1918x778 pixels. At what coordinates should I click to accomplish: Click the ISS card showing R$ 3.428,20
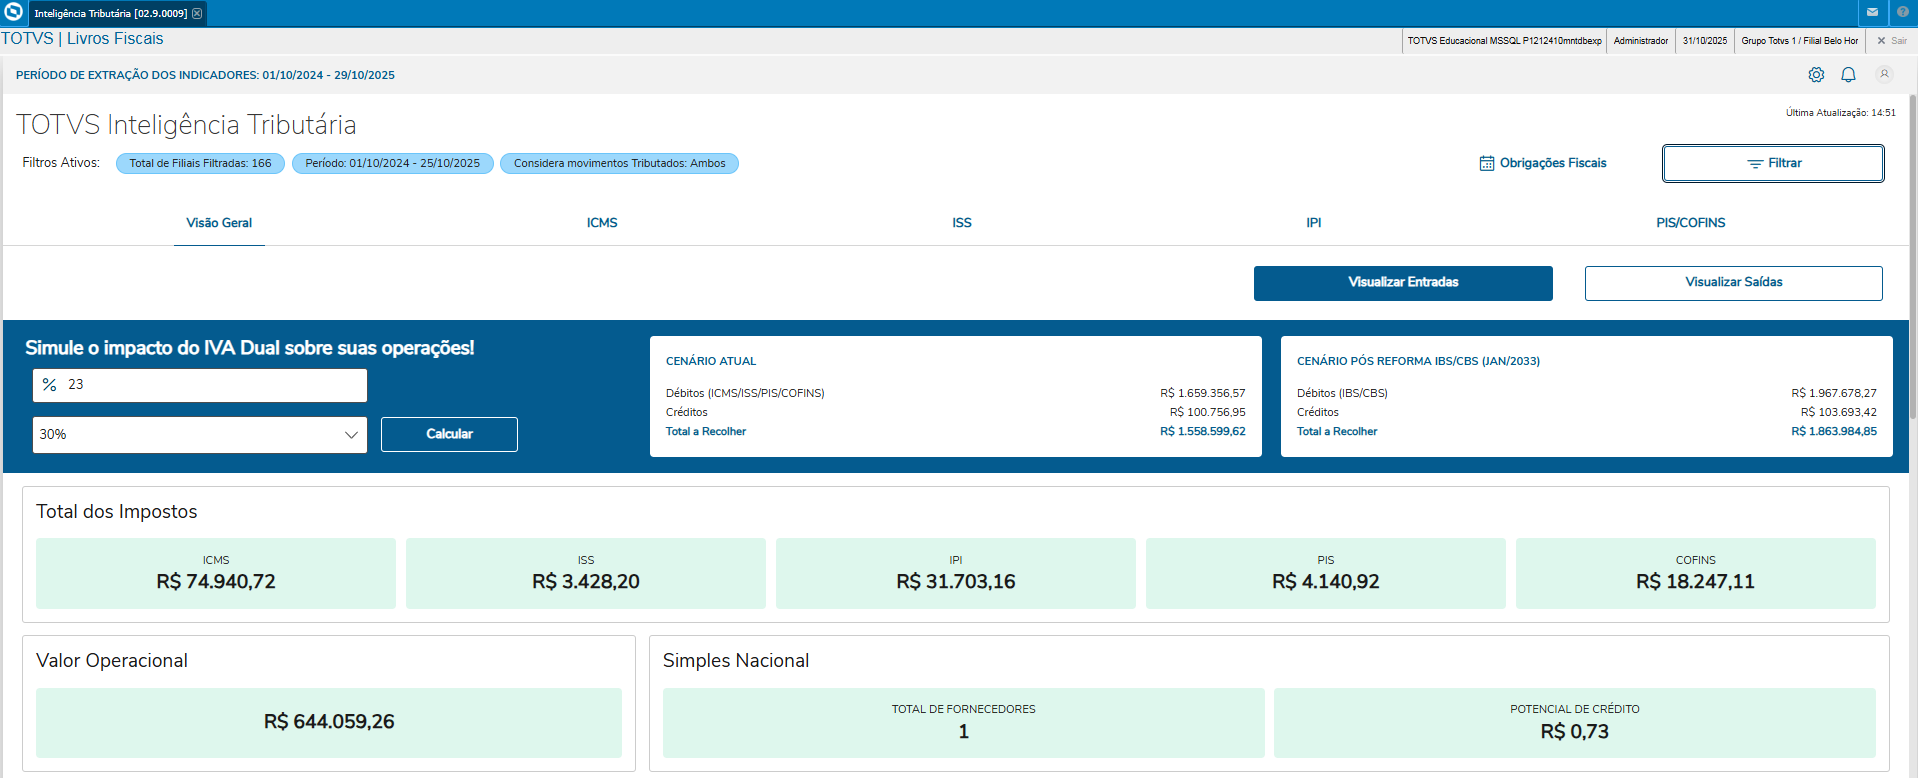(586, 573)
